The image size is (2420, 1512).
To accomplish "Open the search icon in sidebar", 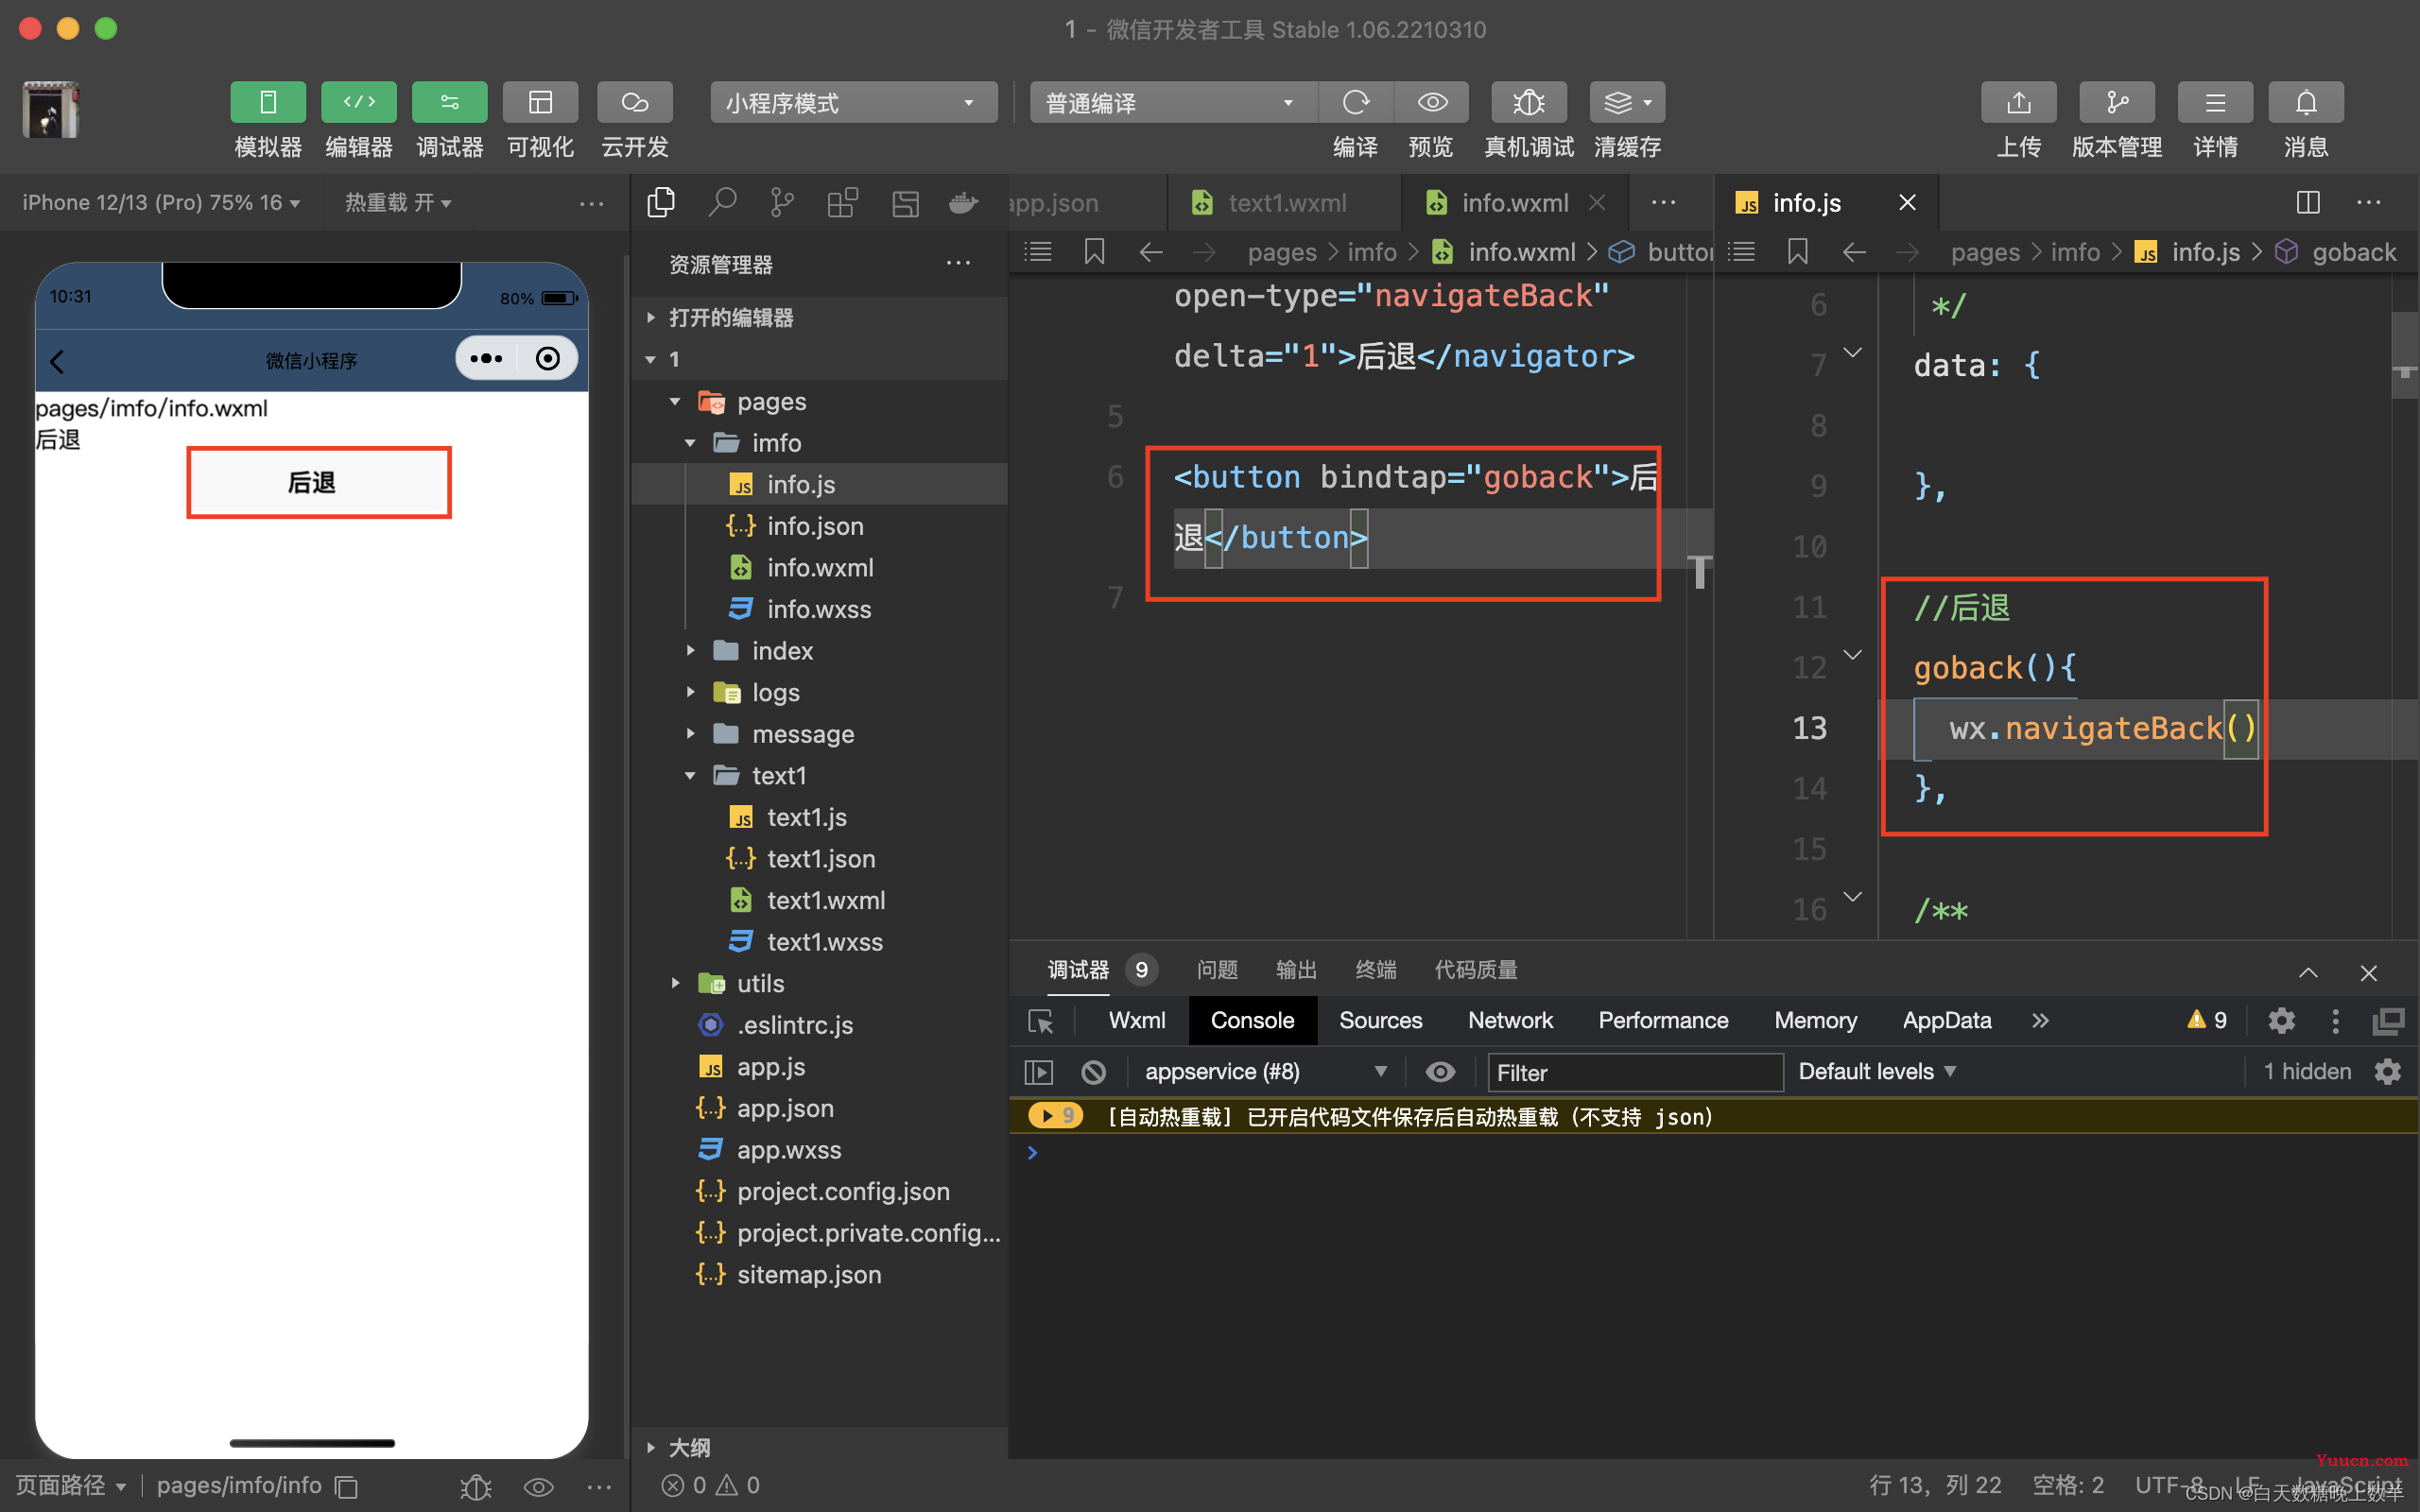I will [x=722, y=202].
